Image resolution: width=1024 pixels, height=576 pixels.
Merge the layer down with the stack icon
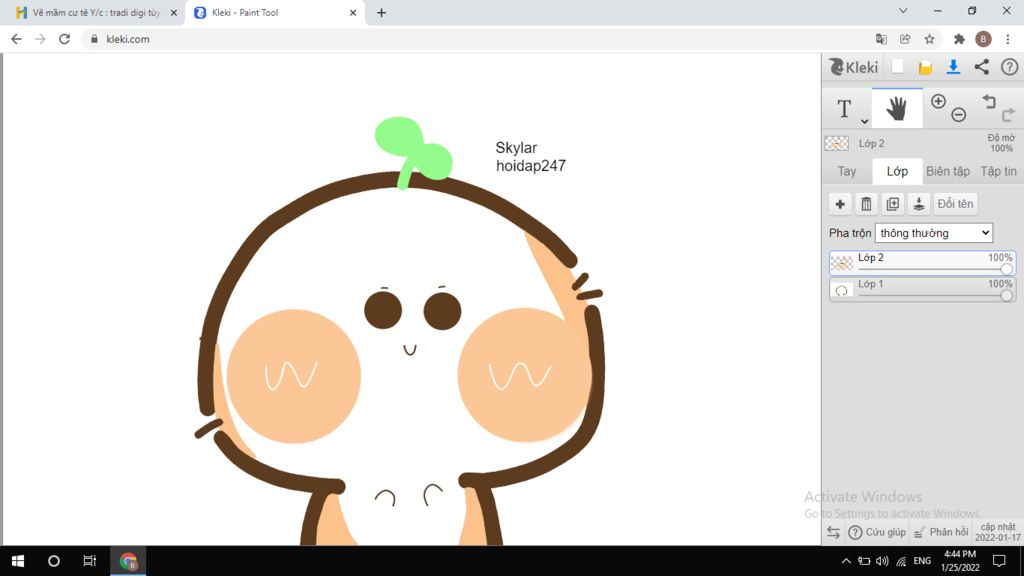tap(919, 204)
